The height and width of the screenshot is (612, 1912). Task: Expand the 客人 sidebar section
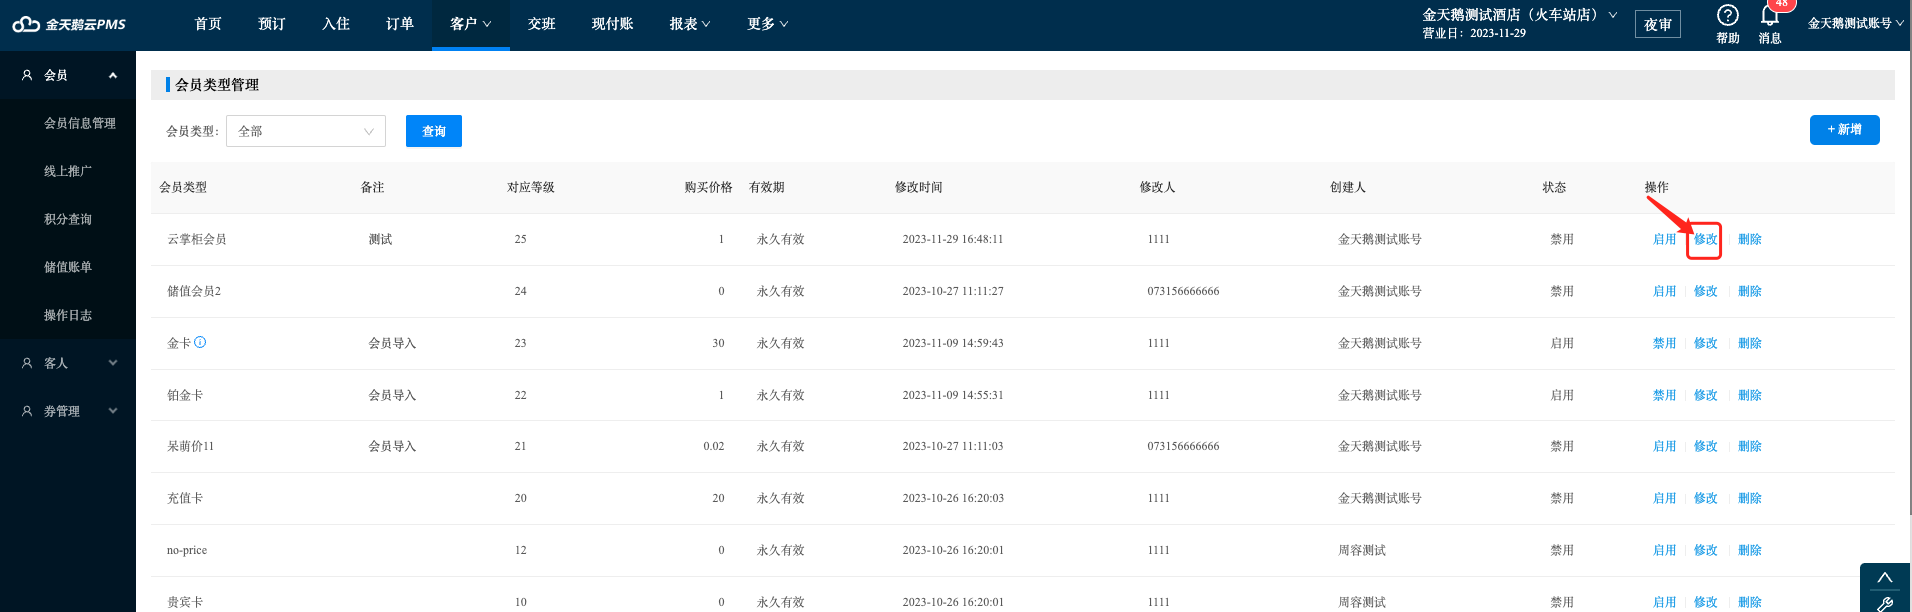coord(113,363)
